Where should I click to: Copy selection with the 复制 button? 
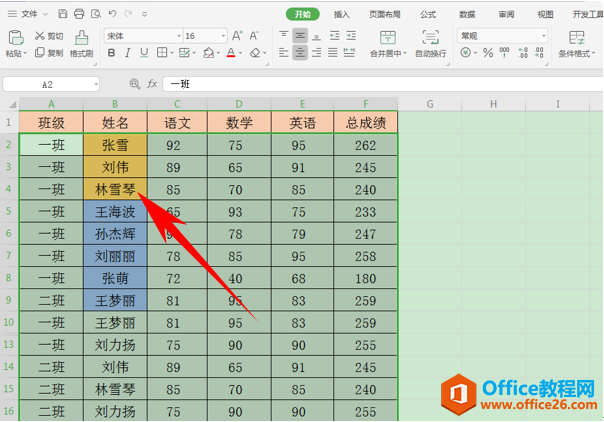(49, 53)
